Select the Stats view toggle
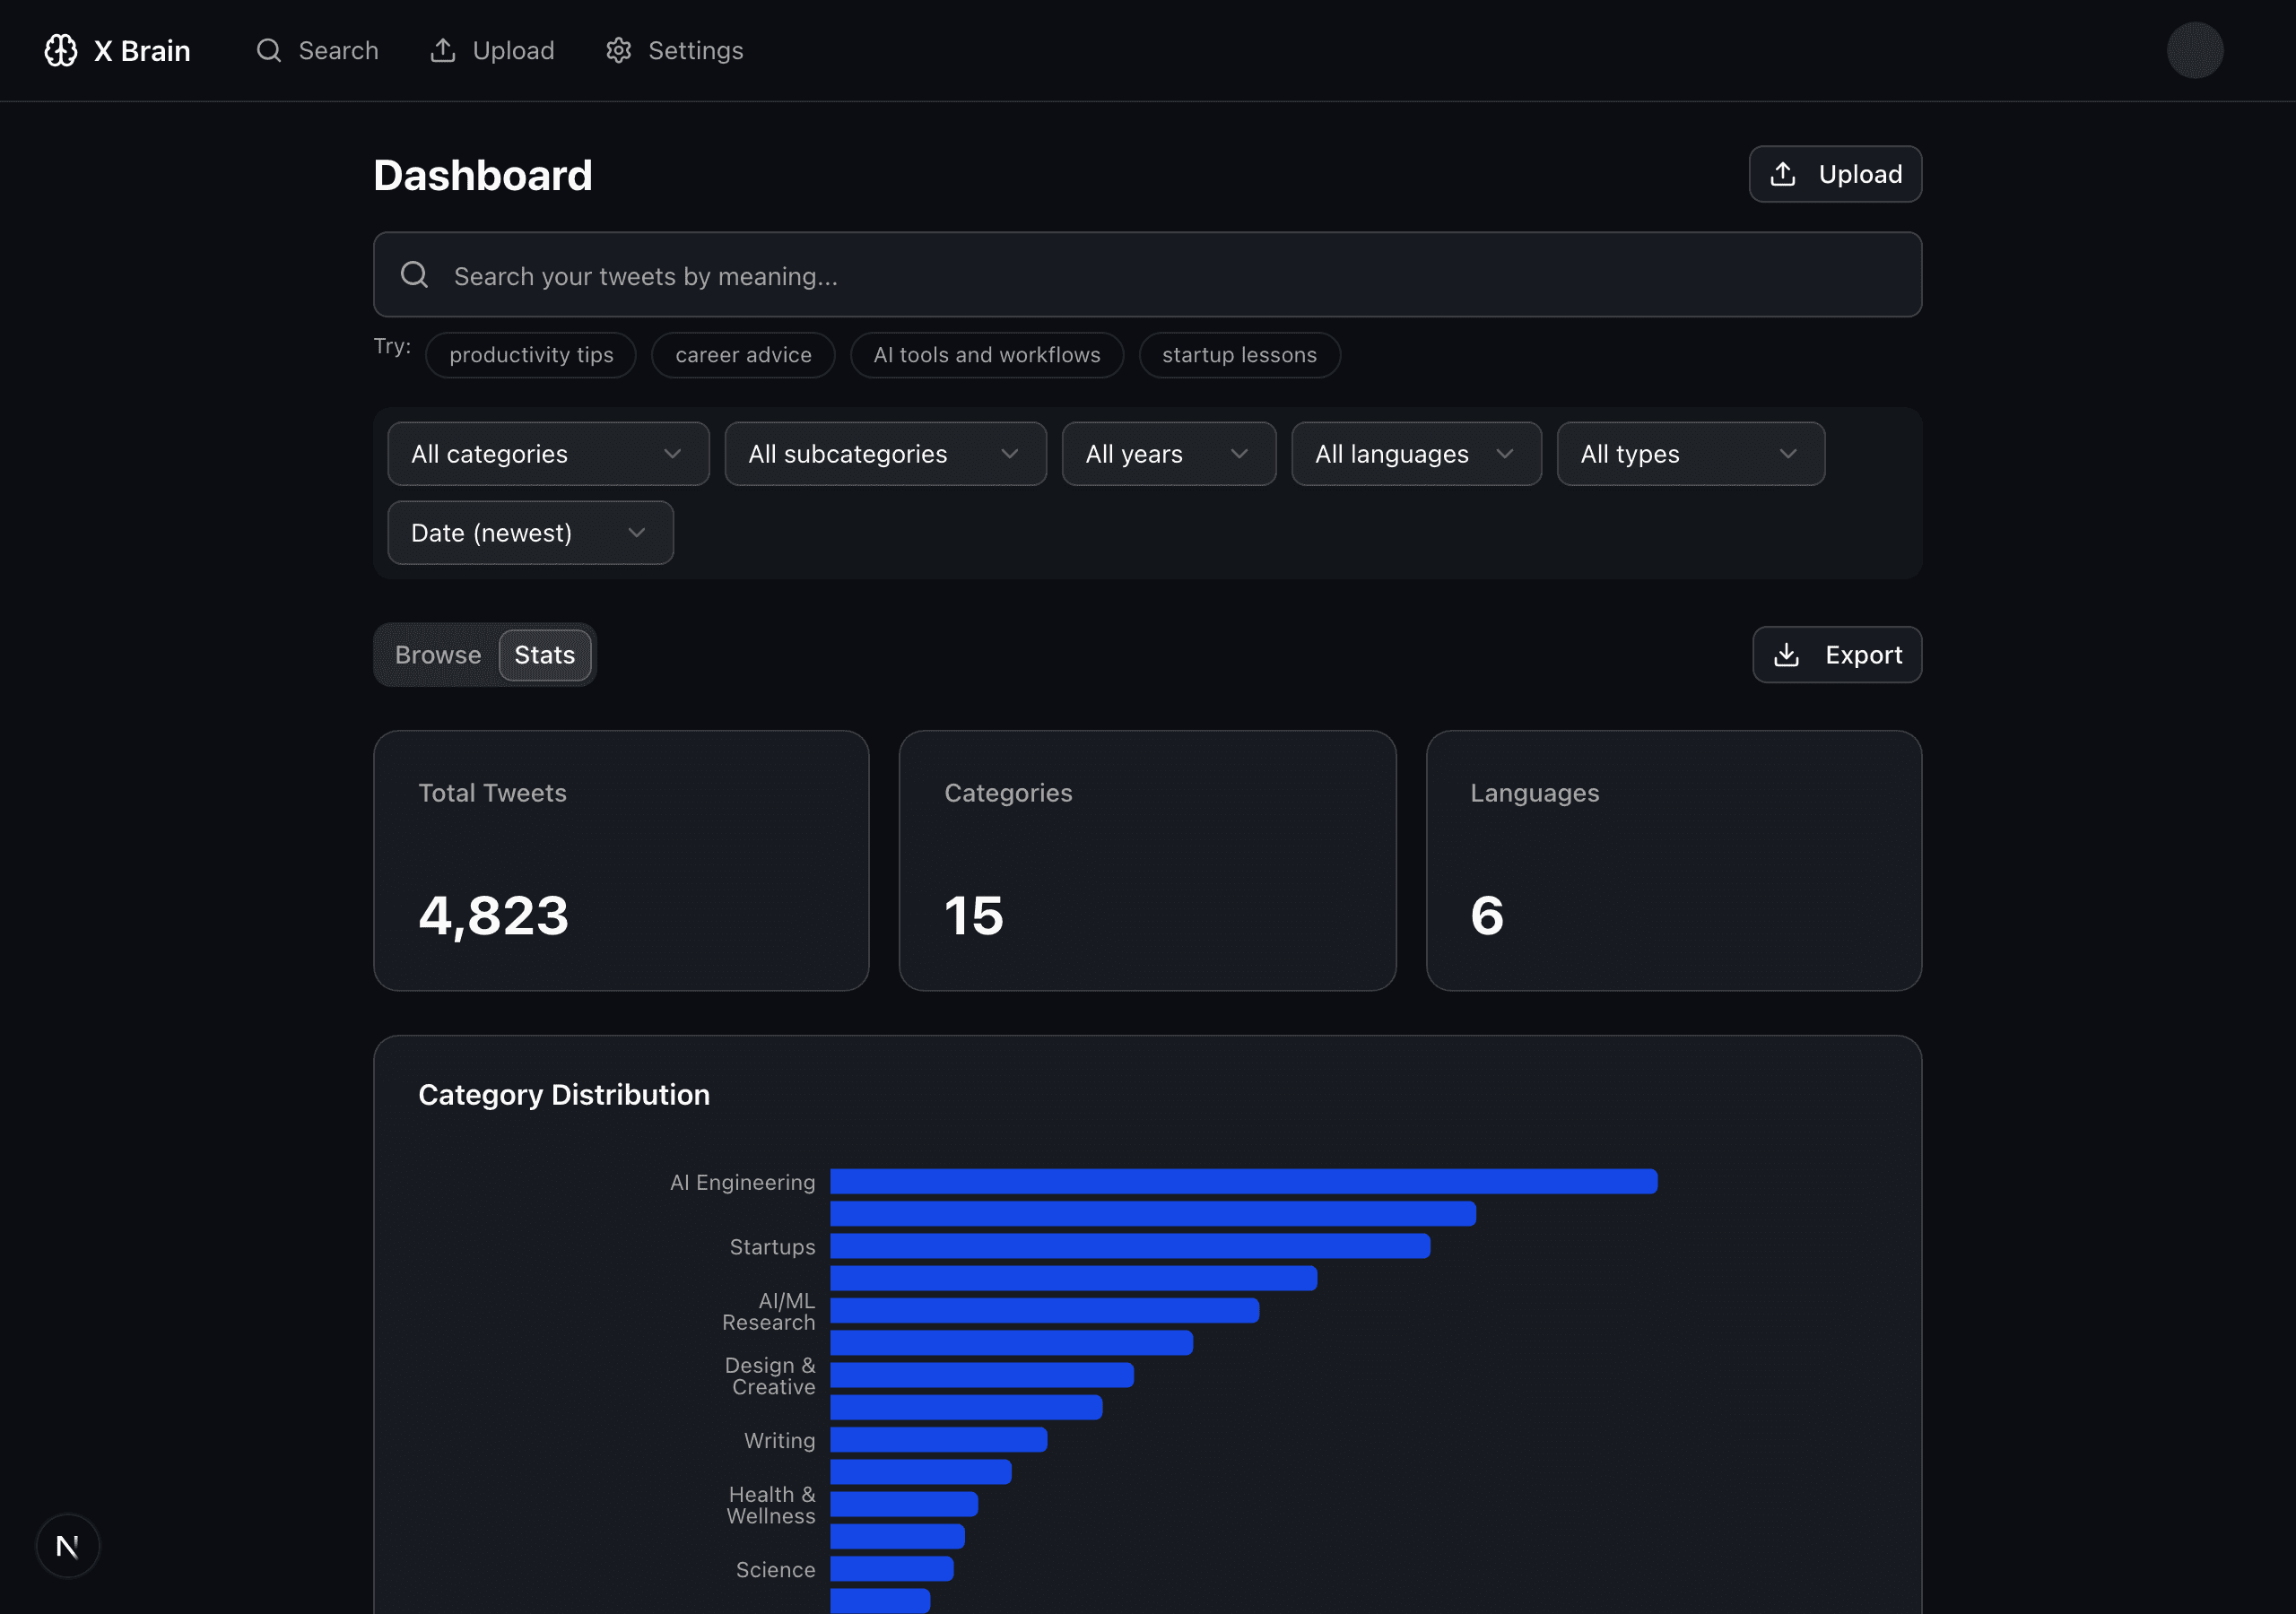This screenshot has height=1614, width=2296. [544, 655]
